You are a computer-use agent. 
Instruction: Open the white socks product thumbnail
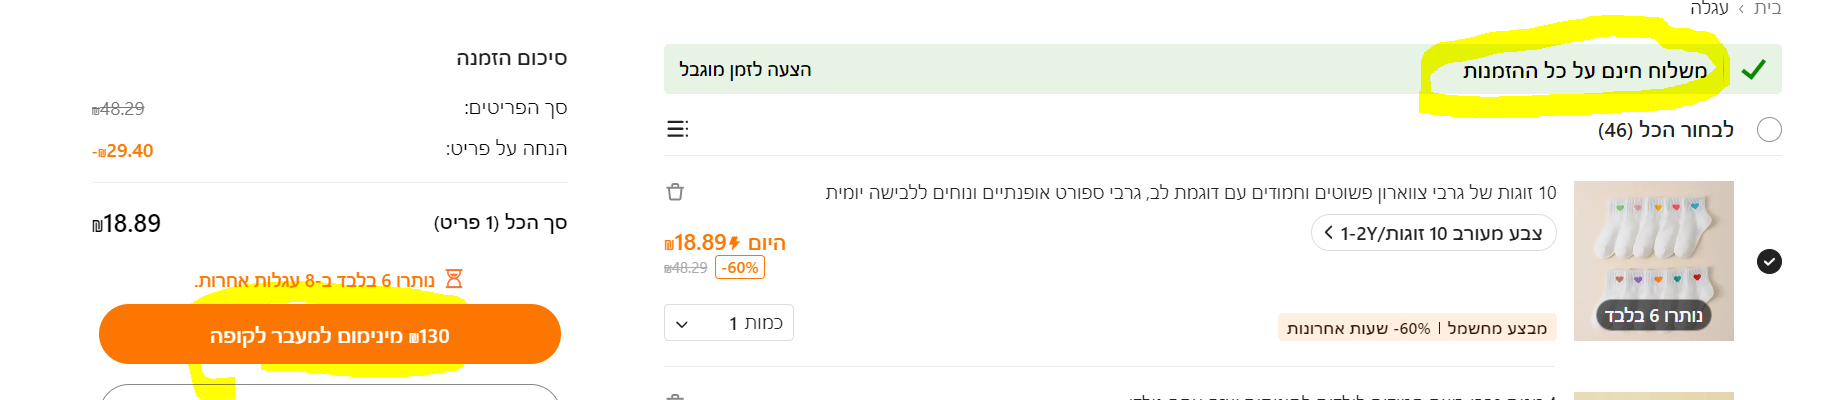pos(1653,250)
